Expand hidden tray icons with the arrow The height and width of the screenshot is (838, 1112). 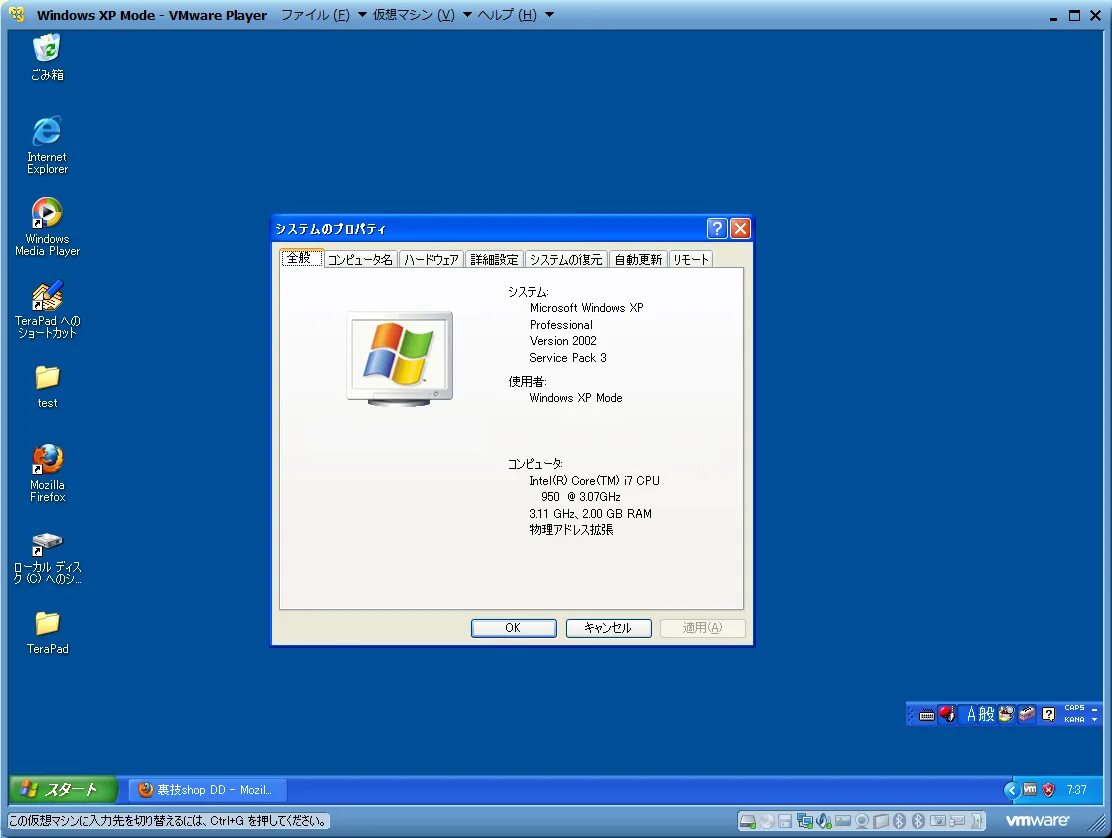[x=1012, y=790]
